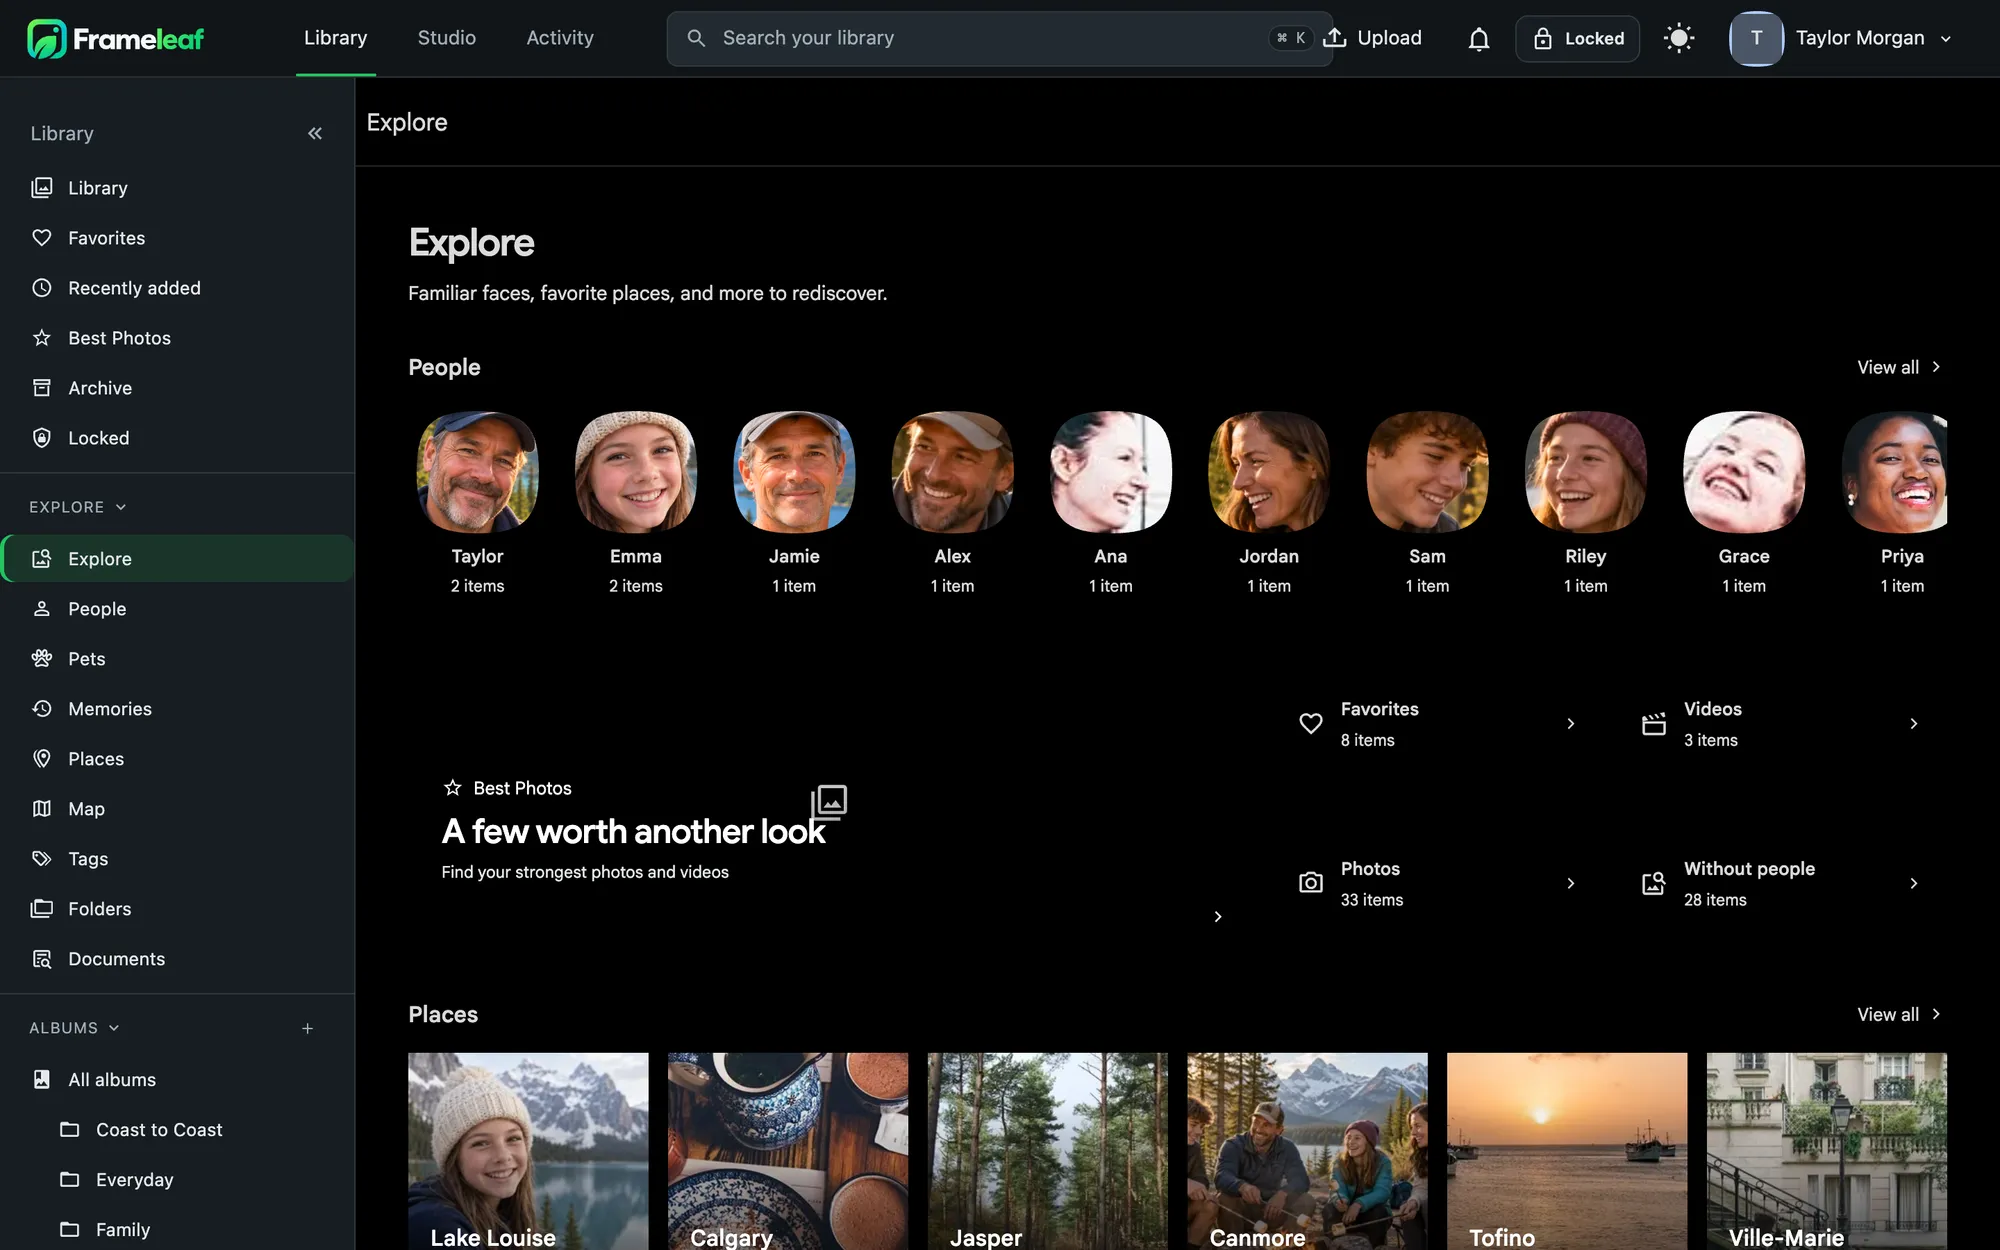
Task: Open Documents icon in sidebar
Action: (x=42, y=958)
